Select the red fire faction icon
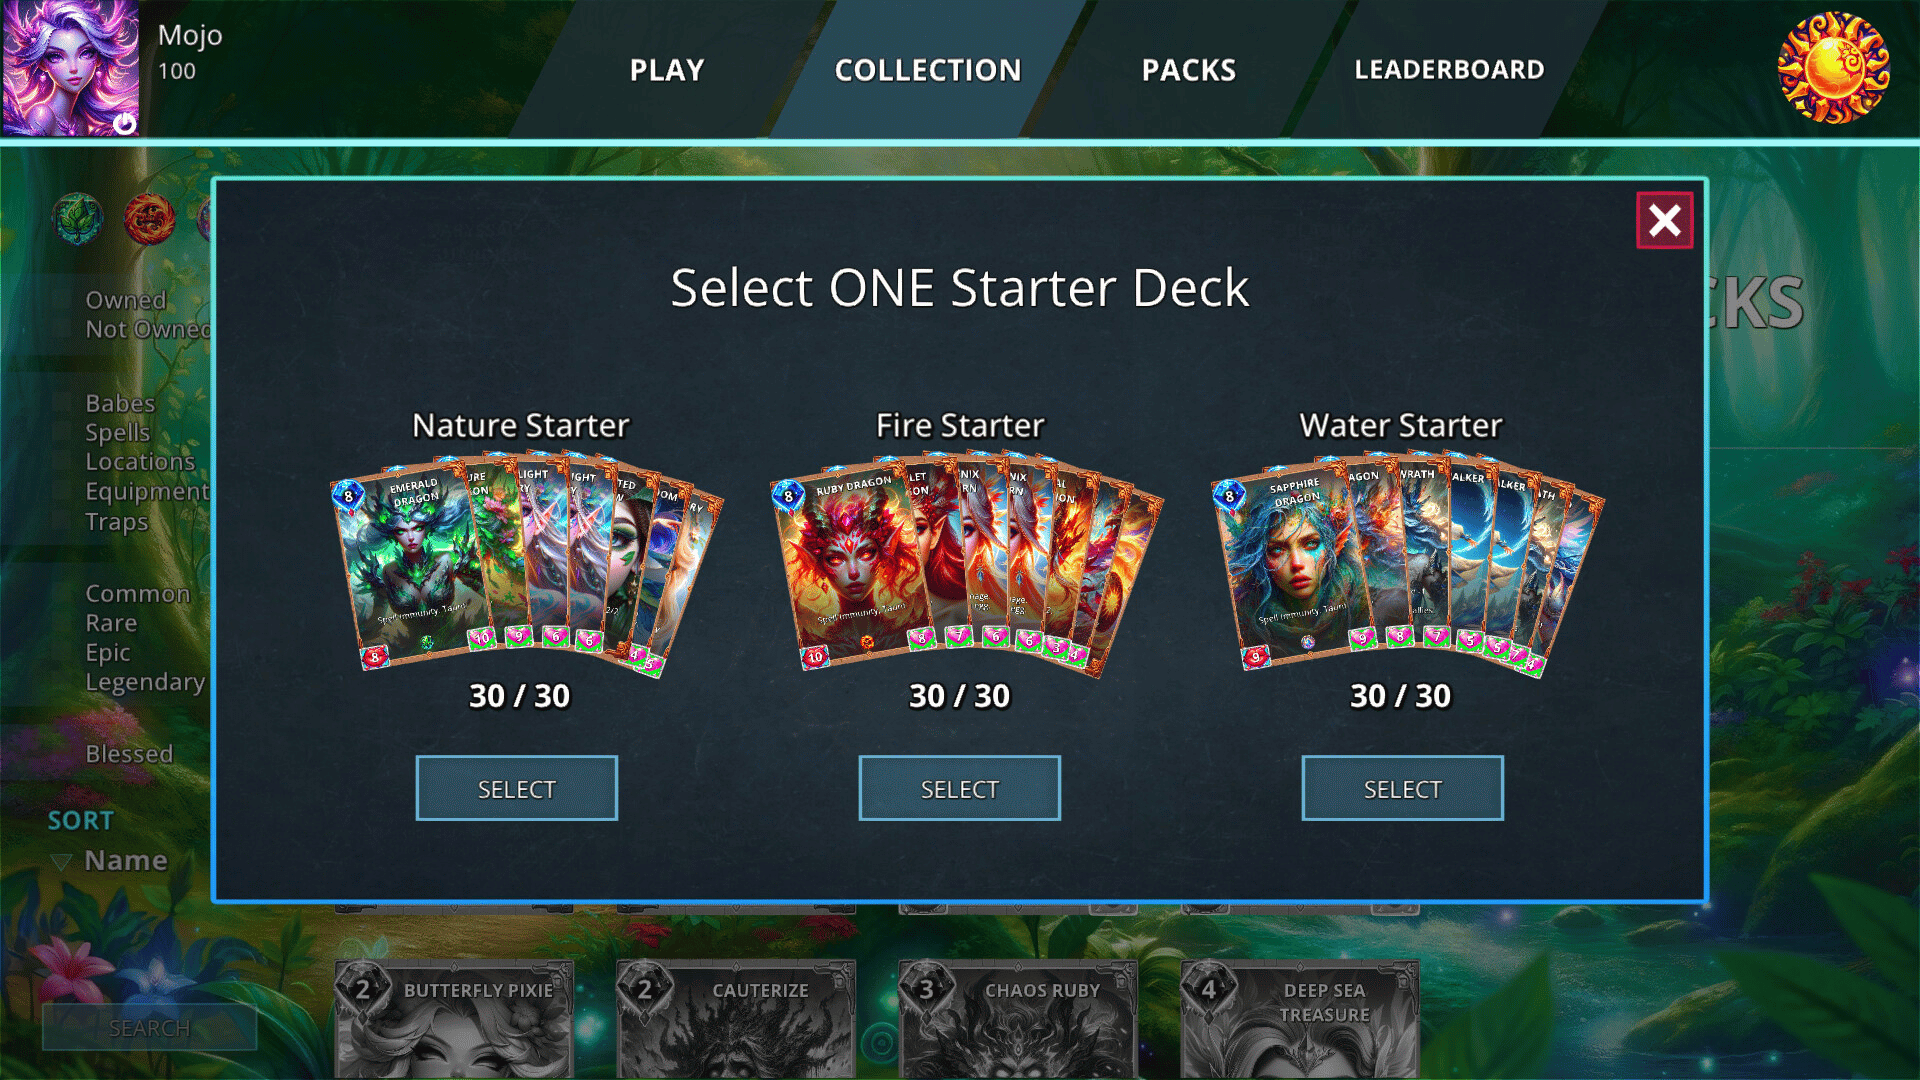The width and height of the screenshot is (1920, 1080). [150, 219]
